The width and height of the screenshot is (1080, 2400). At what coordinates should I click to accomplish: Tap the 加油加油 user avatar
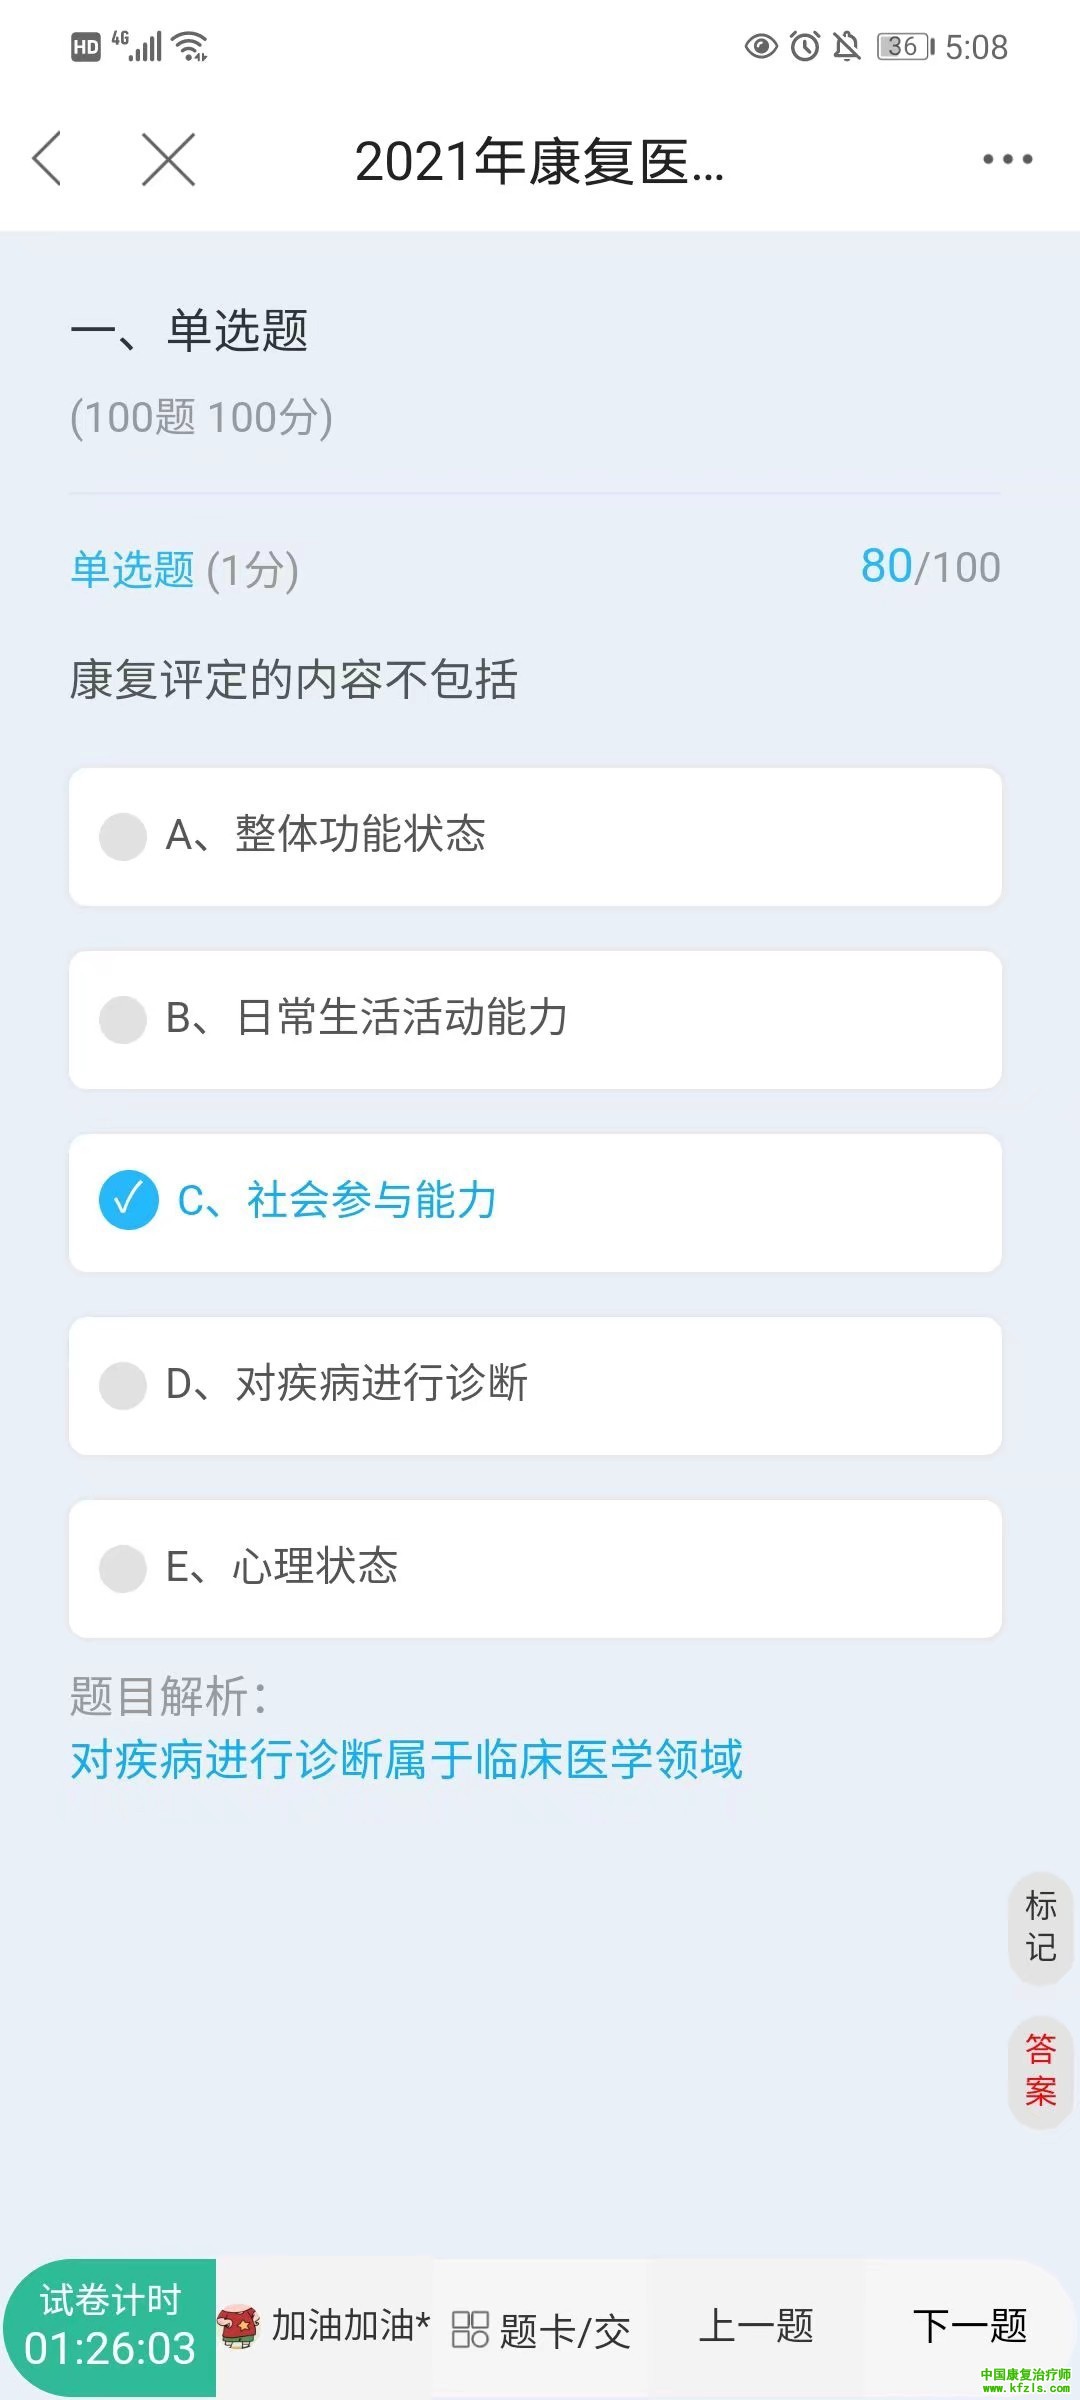click(238, 2326)
